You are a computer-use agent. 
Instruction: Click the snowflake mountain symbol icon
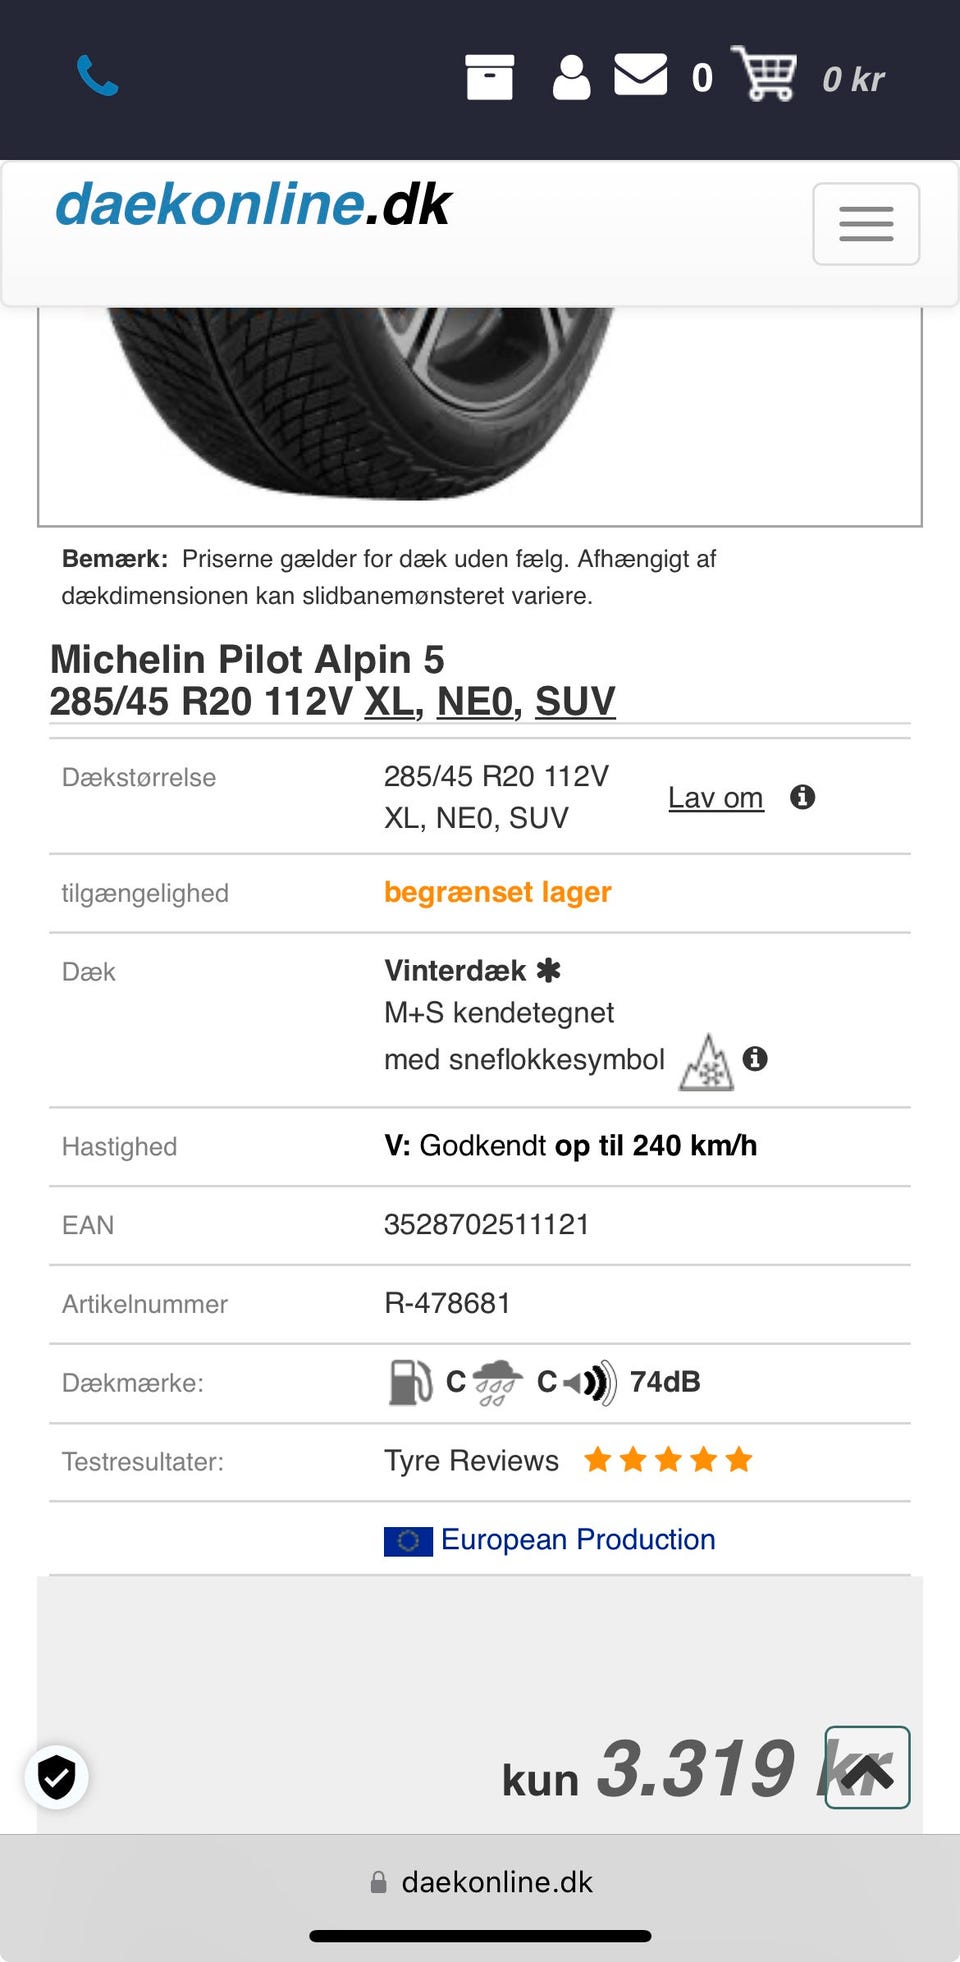pyautogui.click(x=706, y=1062)
